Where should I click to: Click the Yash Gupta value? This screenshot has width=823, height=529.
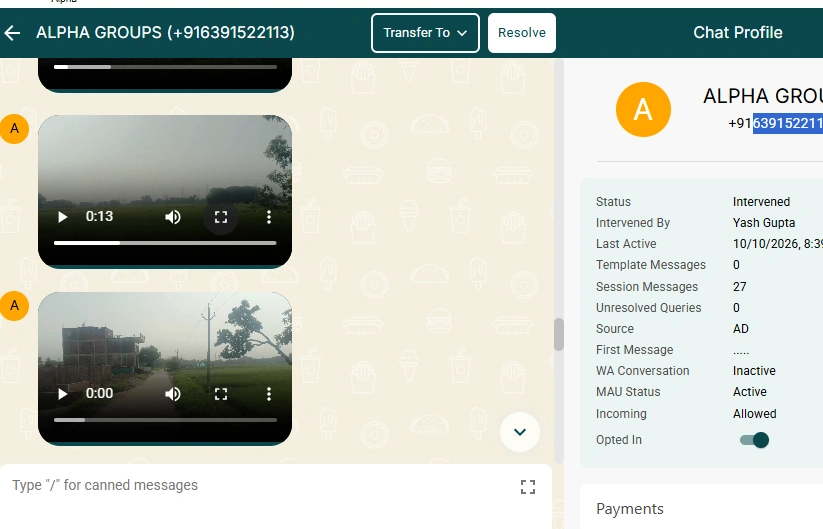(x=764, y=223)
